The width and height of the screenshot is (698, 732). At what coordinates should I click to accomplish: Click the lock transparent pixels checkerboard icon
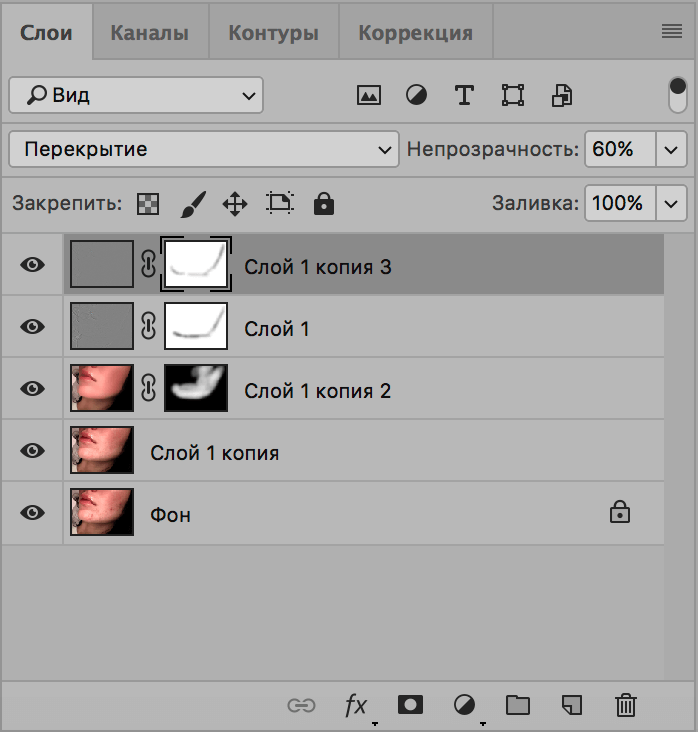tap(148, 204)
